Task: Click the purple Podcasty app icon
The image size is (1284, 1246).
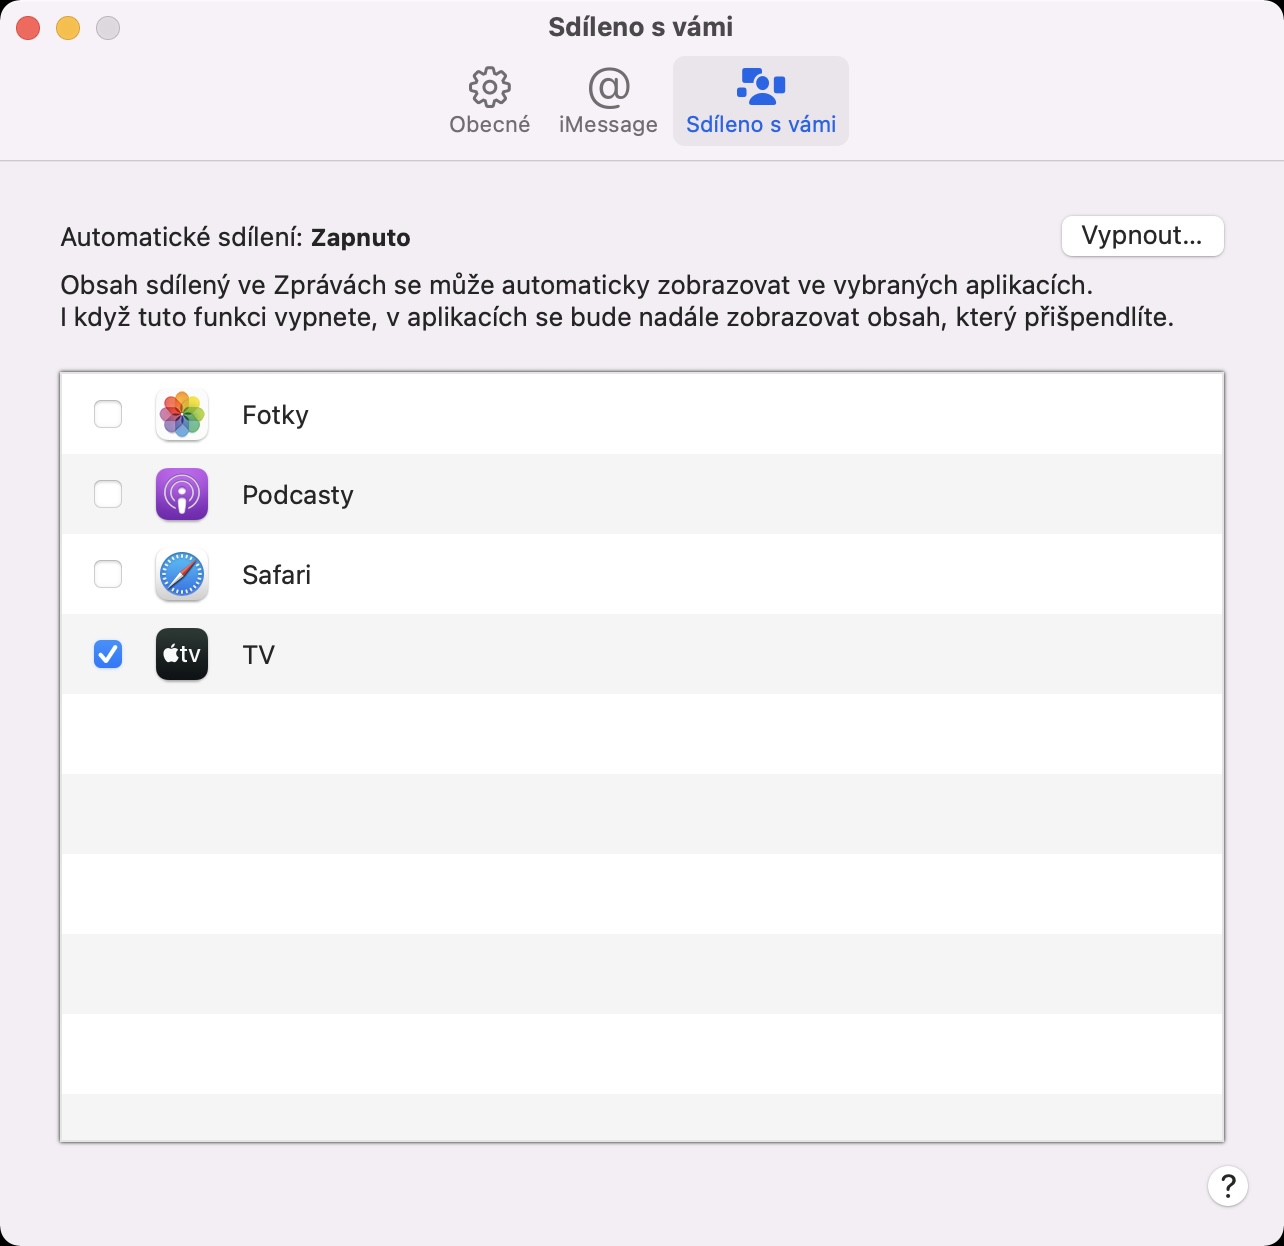Action: [x=182, y=494]
